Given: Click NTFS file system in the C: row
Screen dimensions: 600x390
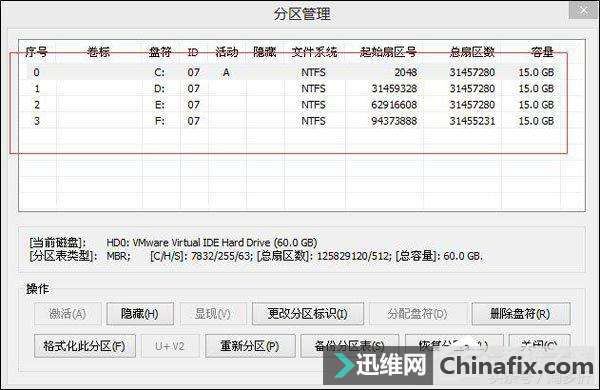Looking at the screenshot, I should [313, 72].
